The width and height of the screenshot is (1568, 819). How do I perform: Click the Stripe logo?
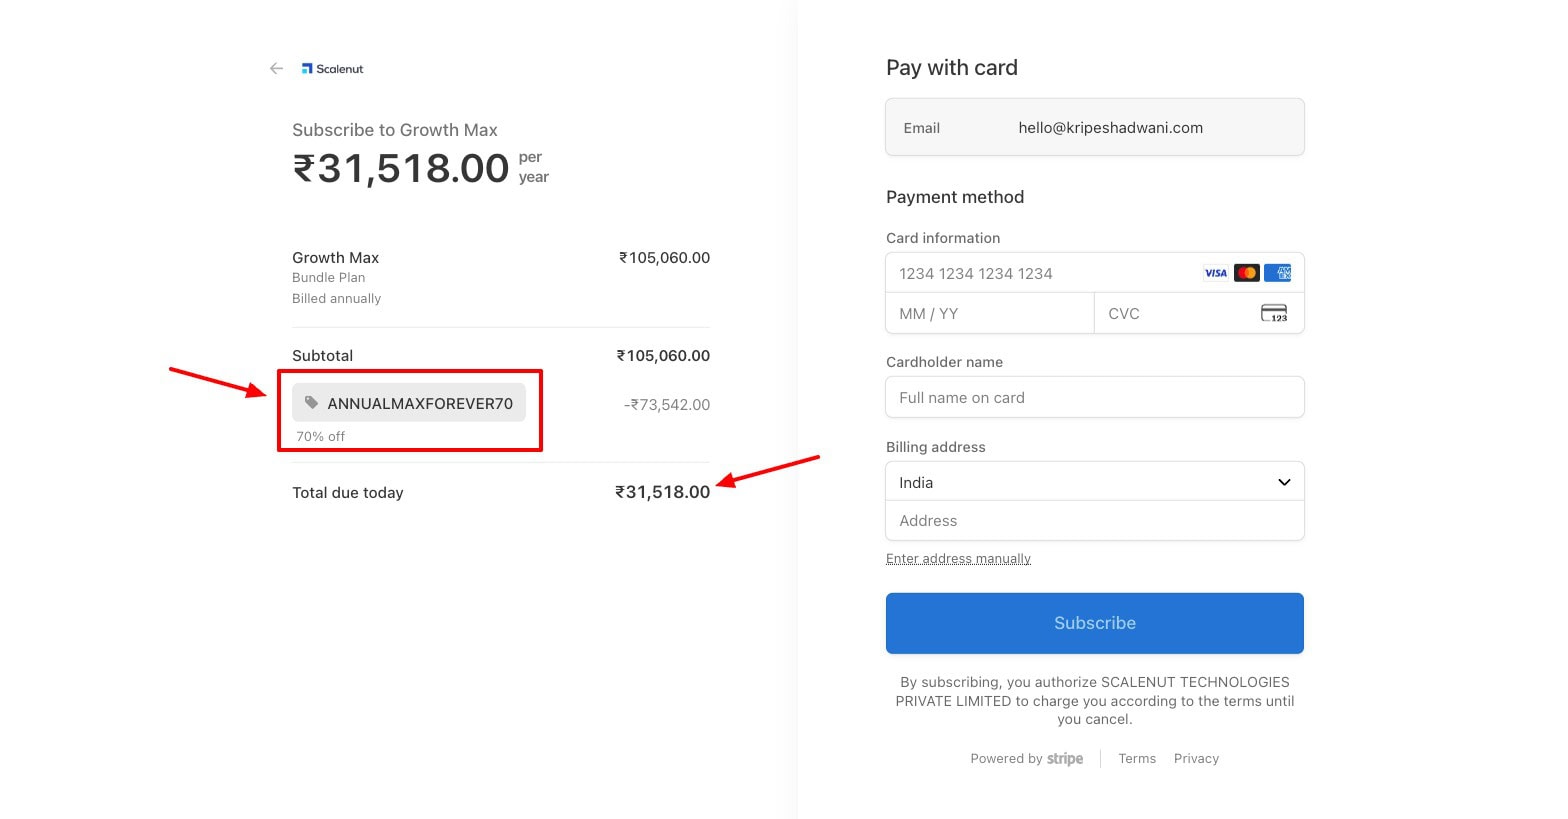[x=1065, y=759]
